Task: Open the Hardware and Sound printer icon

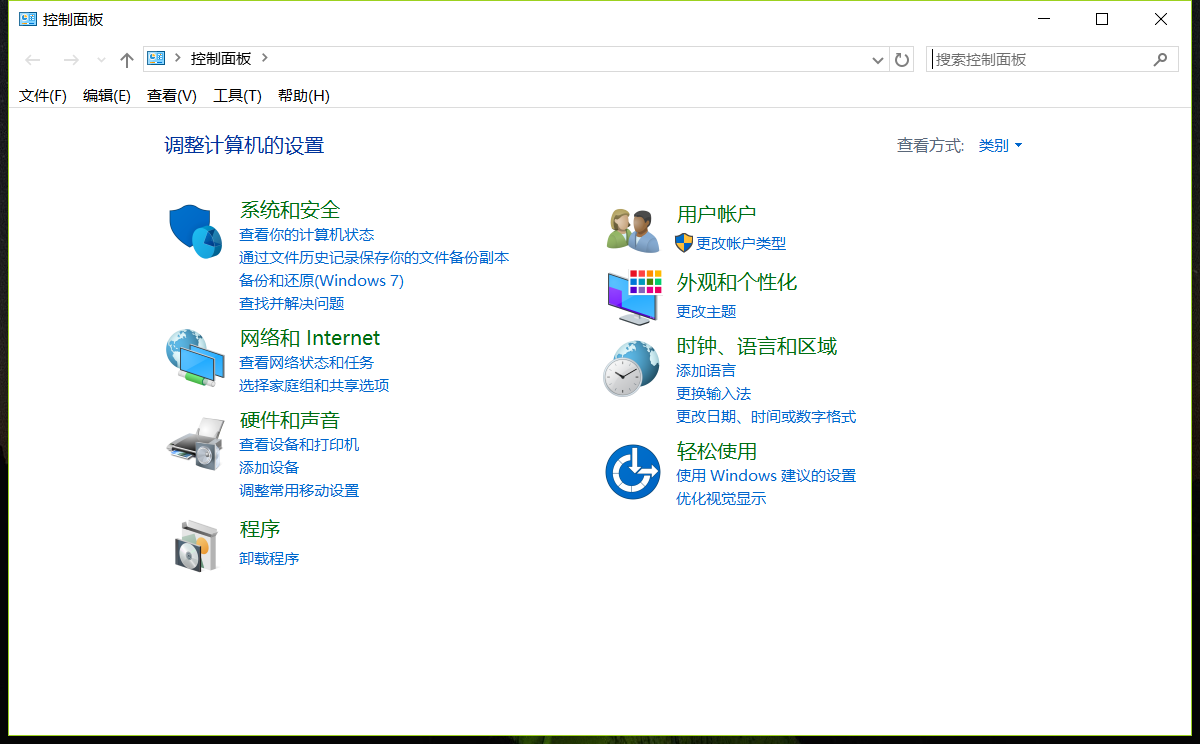Action: coord(195,443)
